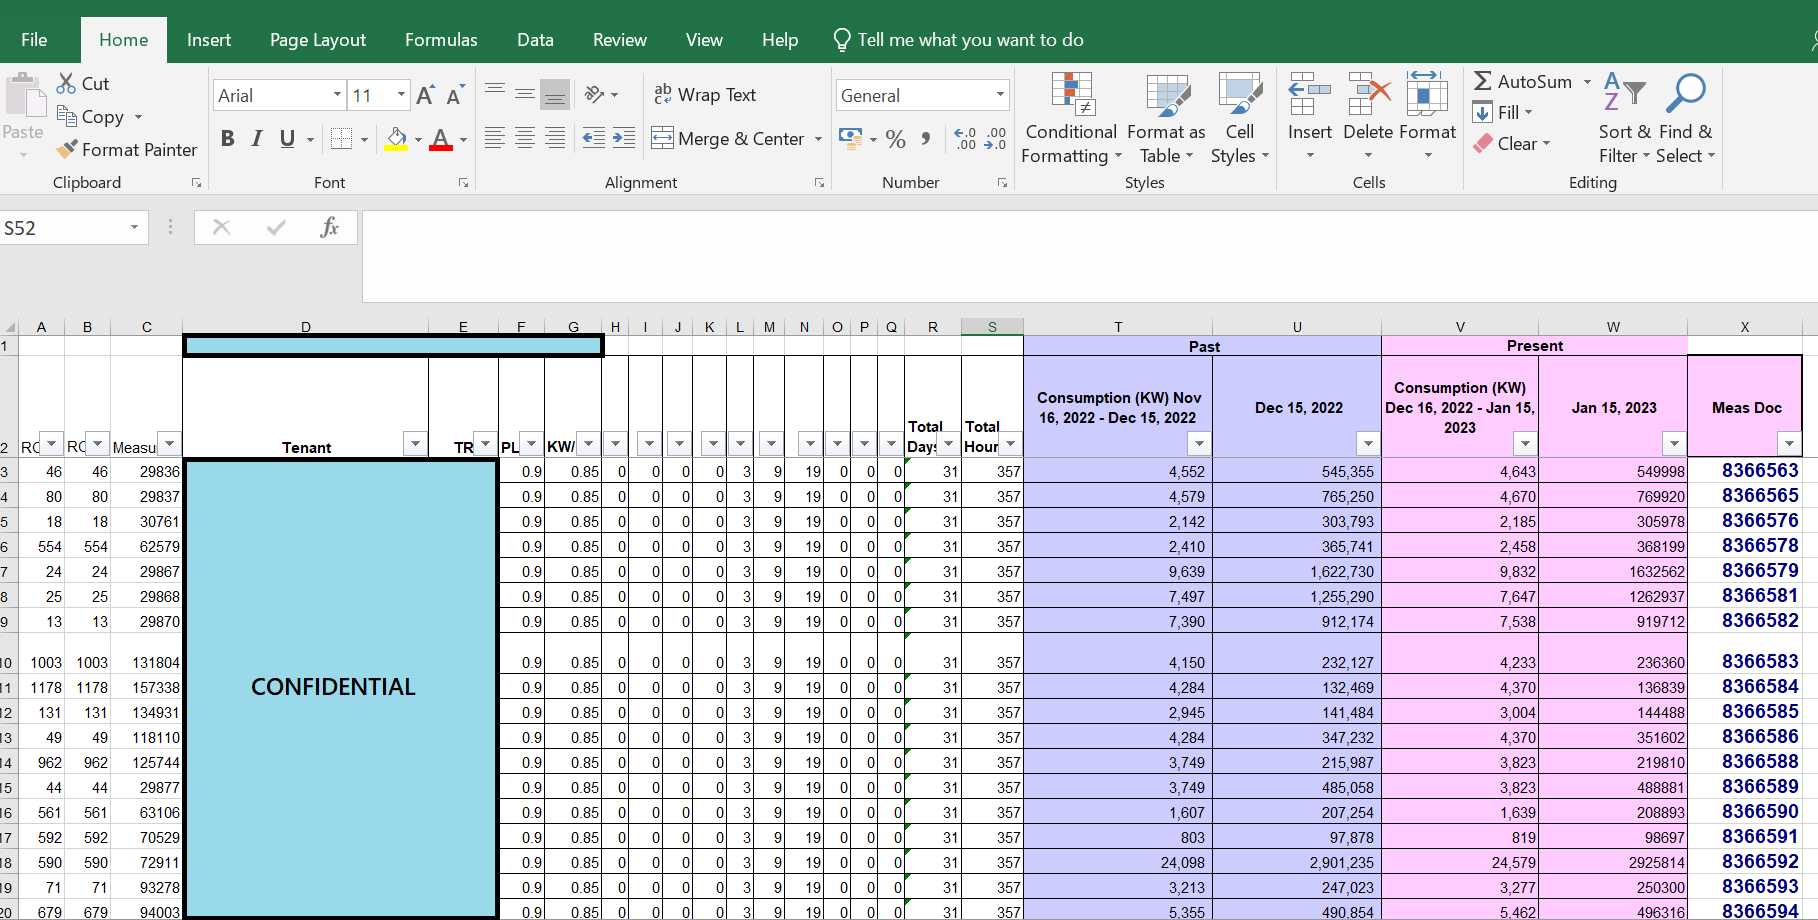Viewport: 1818px width, 920px height.
Task: Toggle Align Left
Action: pyautogui.click(x=495, y=138)
